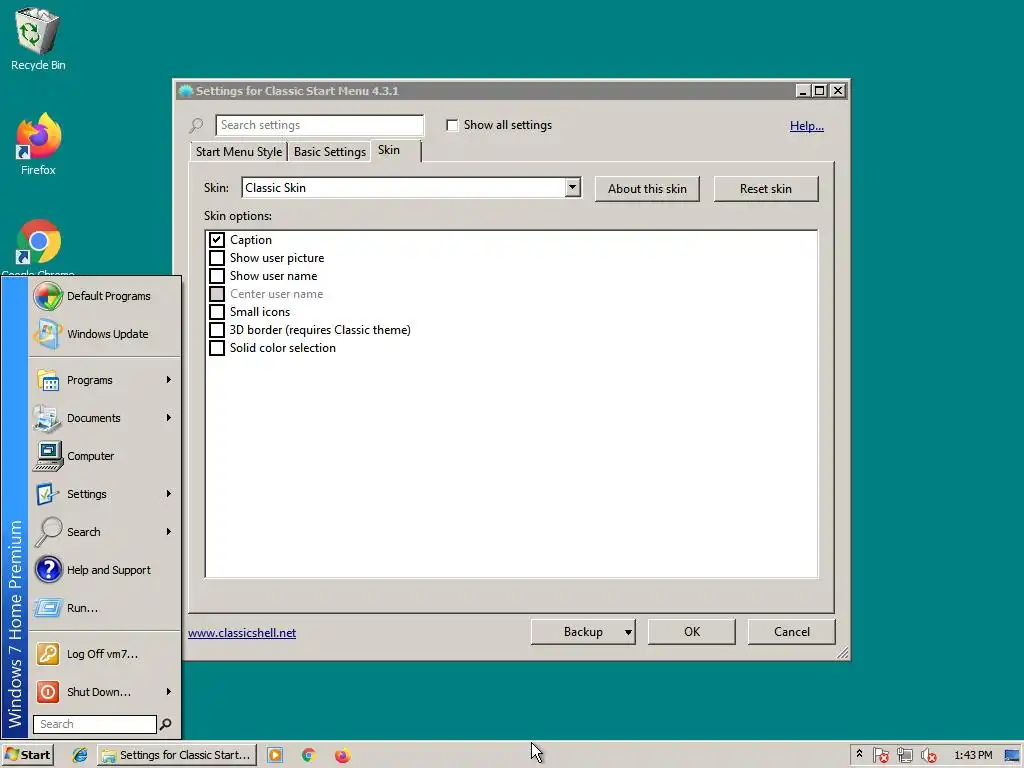The height and width of the screenshot is (768, 1024).
Task: Click Reset skin button
Action: [x=765, y=189]
